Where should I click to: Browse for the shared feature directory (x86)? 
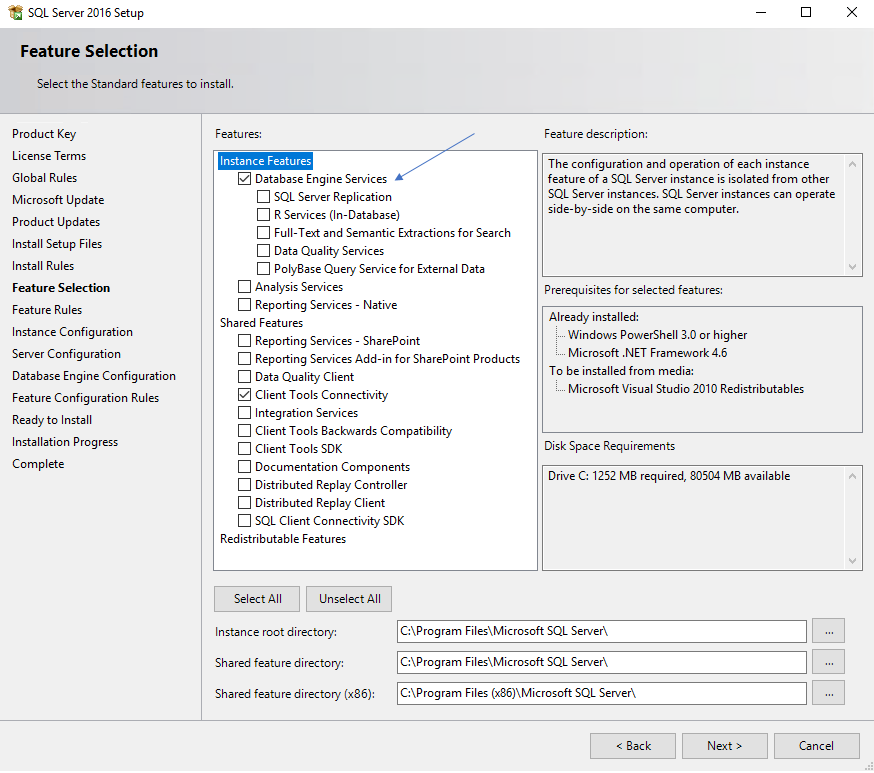(x=828, y=693)
